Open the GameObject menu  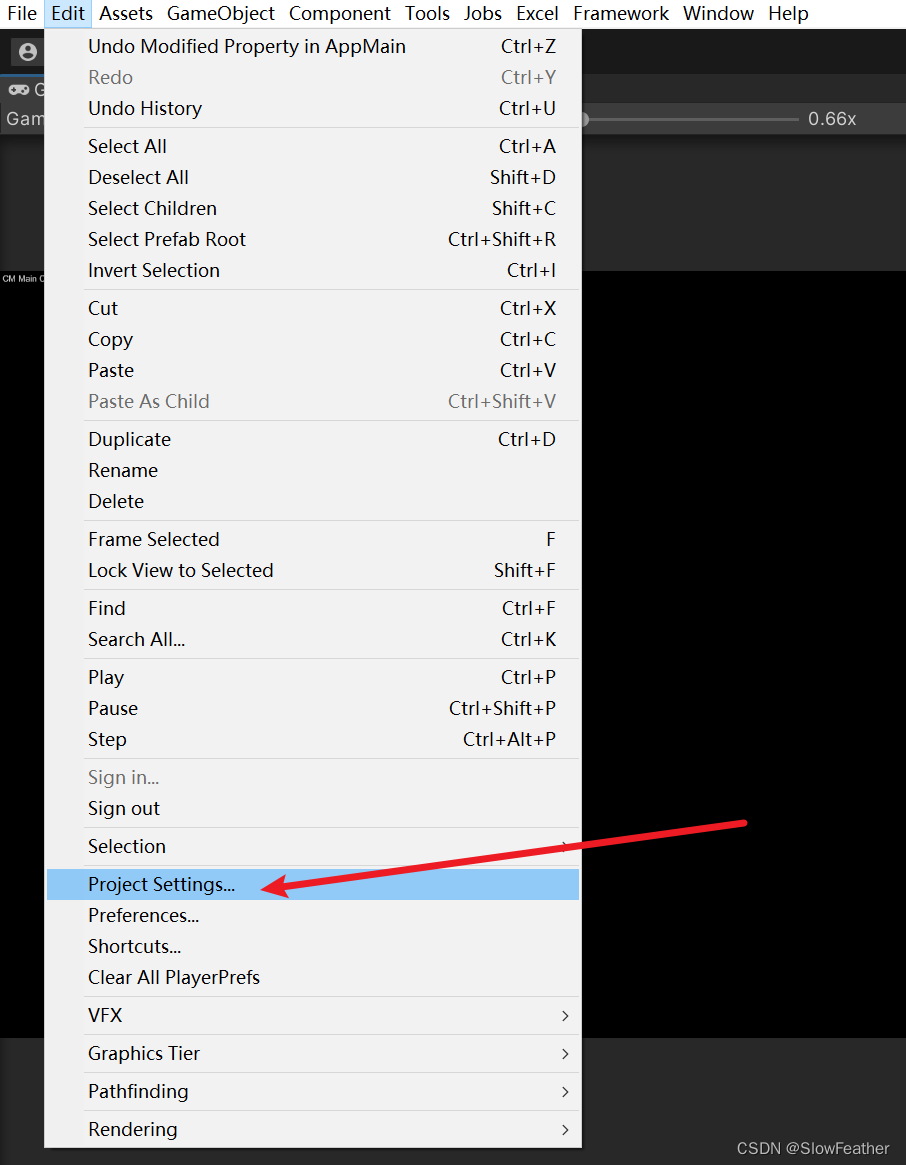click(x=220, y=13)
